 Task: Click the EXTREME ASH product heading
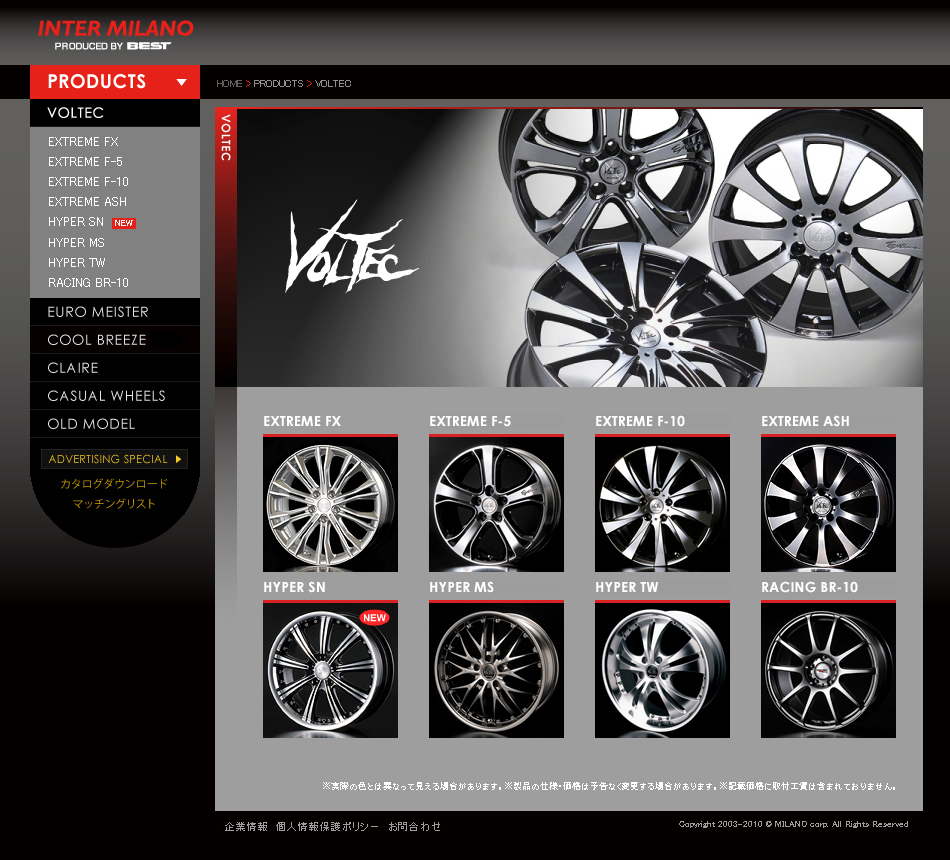pos(805,421)
